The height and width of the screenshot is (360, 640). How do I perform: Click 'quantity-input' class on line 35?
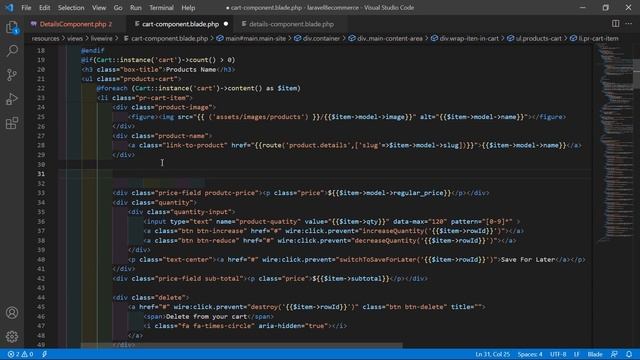202,212
